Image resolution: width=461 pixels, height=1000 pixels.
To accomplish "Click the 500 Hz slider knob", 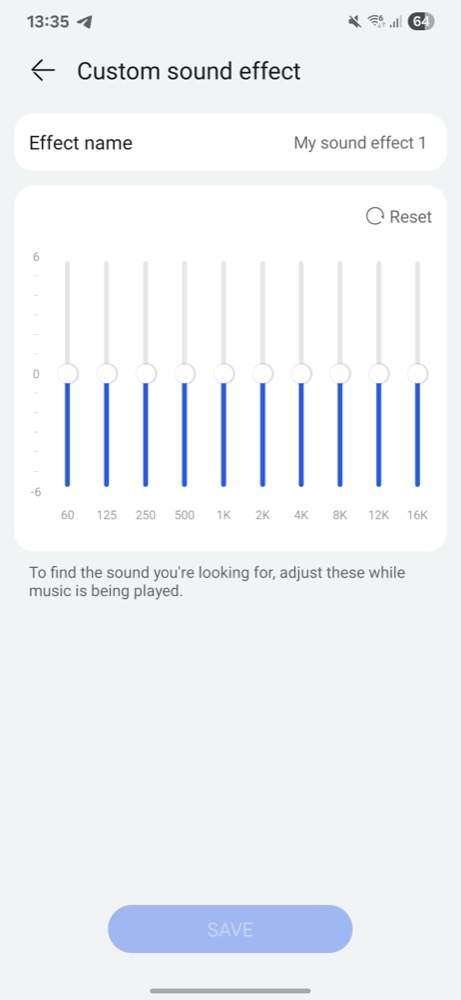I will pyautogui.click(x=184, y=374).
